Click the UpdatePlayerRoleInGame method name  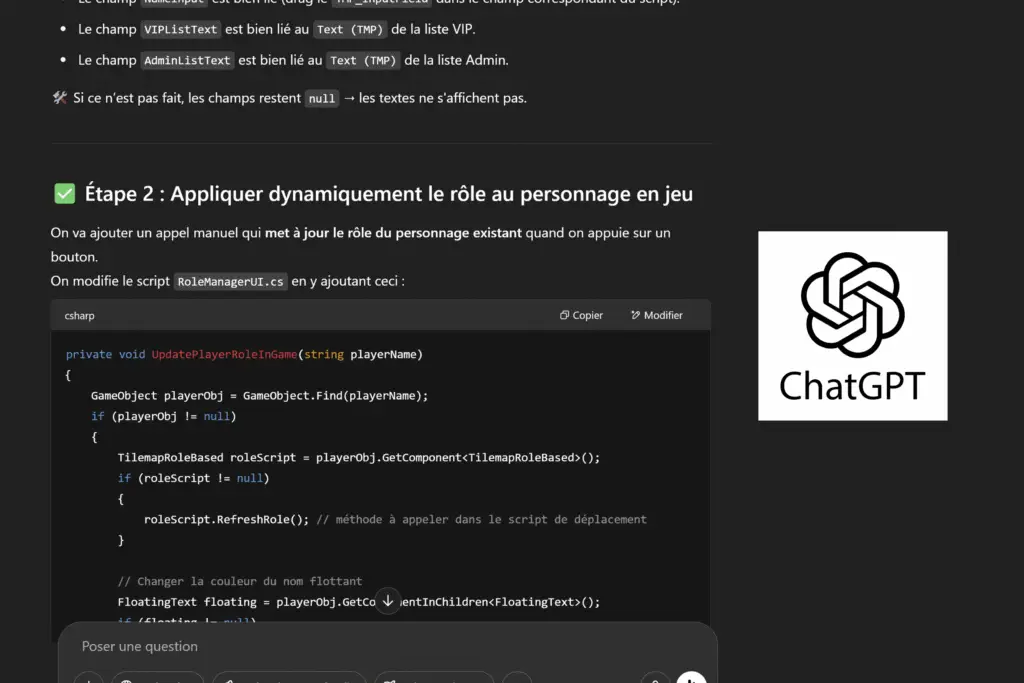224,354
